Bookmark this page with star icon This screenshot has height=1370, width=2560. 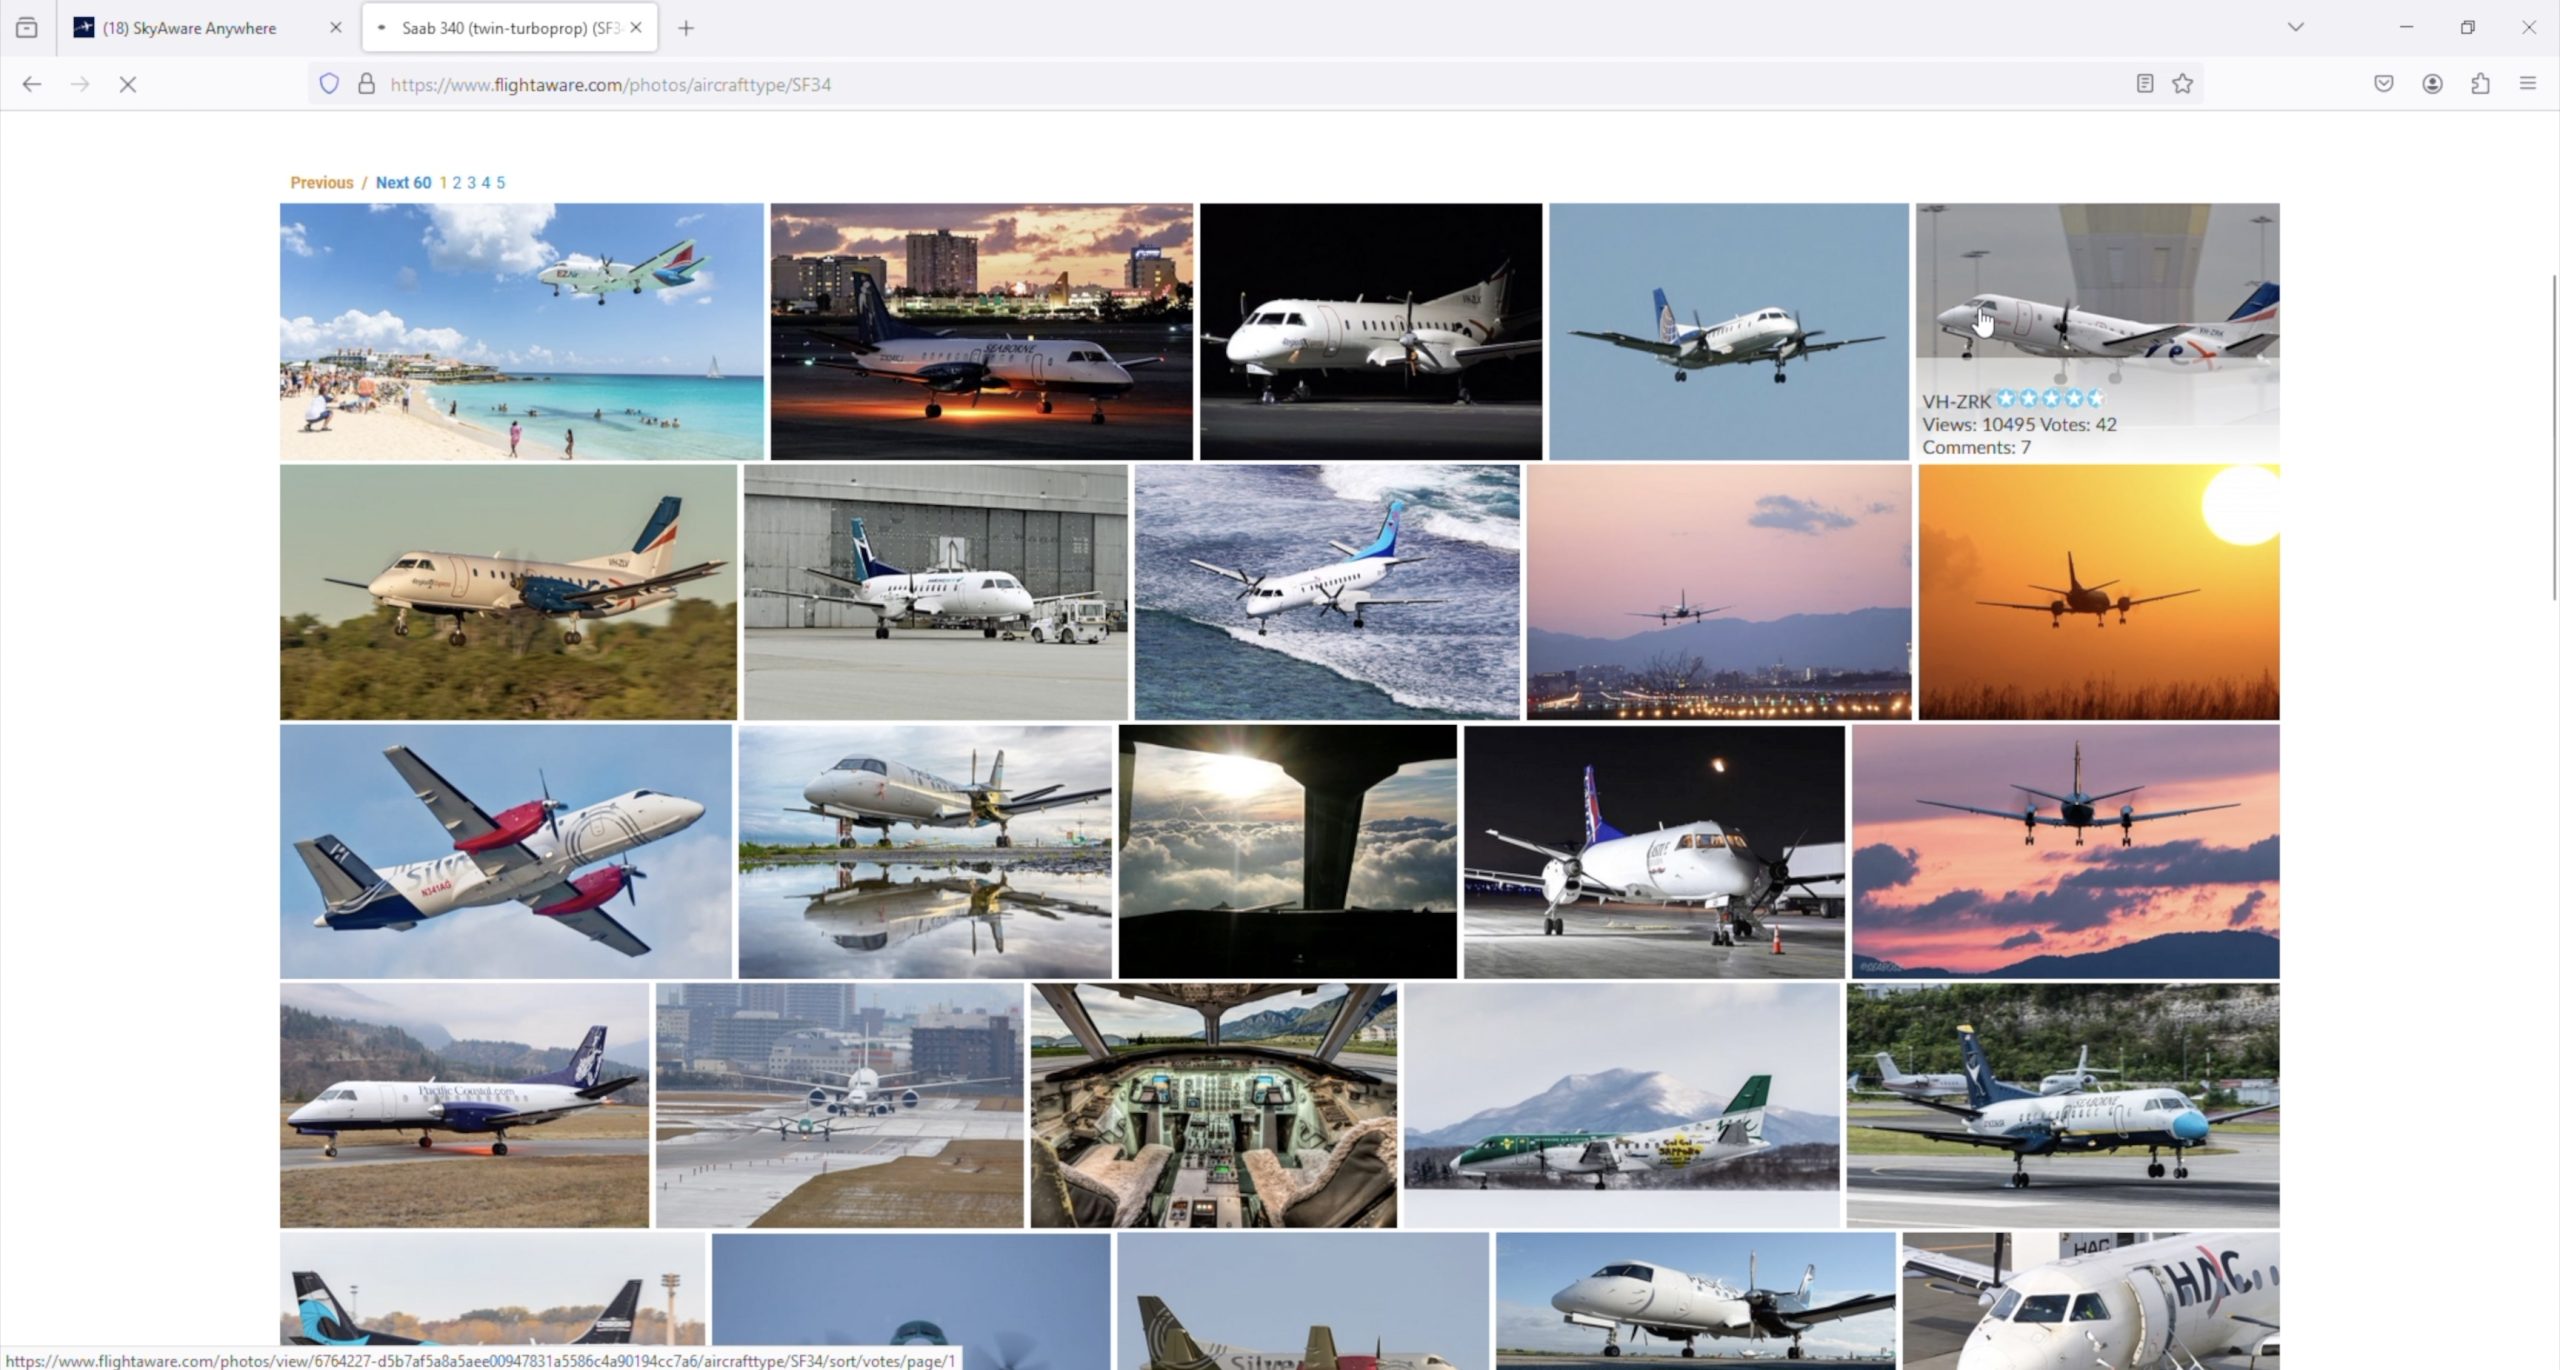pyautogui.click(x=2182, y=84)
